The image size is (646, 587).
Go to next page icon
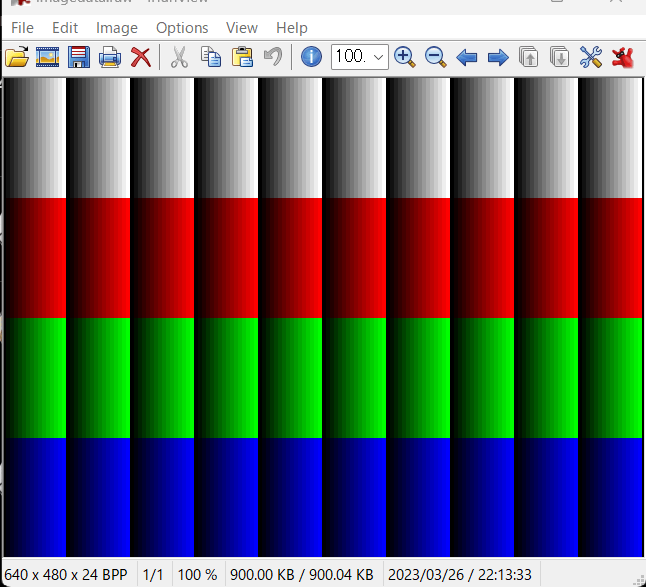[559, 57]
